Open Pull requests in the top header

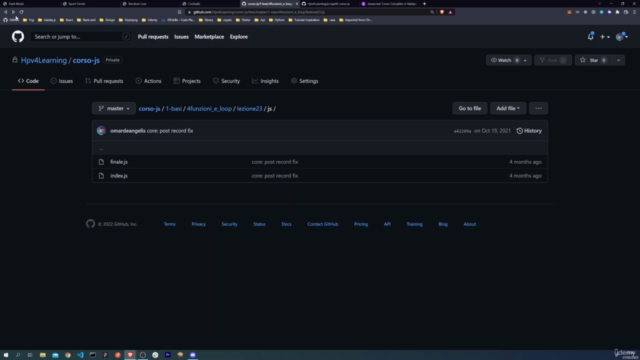[x=153, y=37]
